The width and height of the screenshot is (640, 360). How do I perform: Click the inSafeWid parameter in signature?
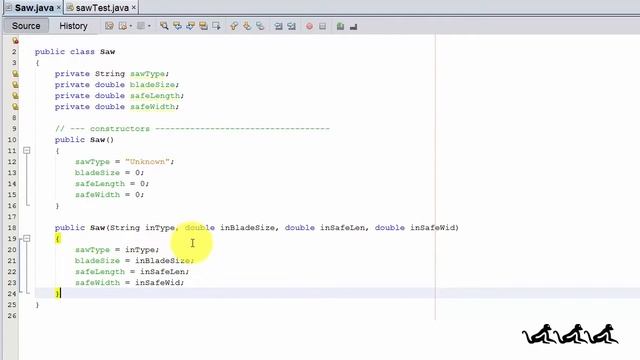click(x=433, y=227)
